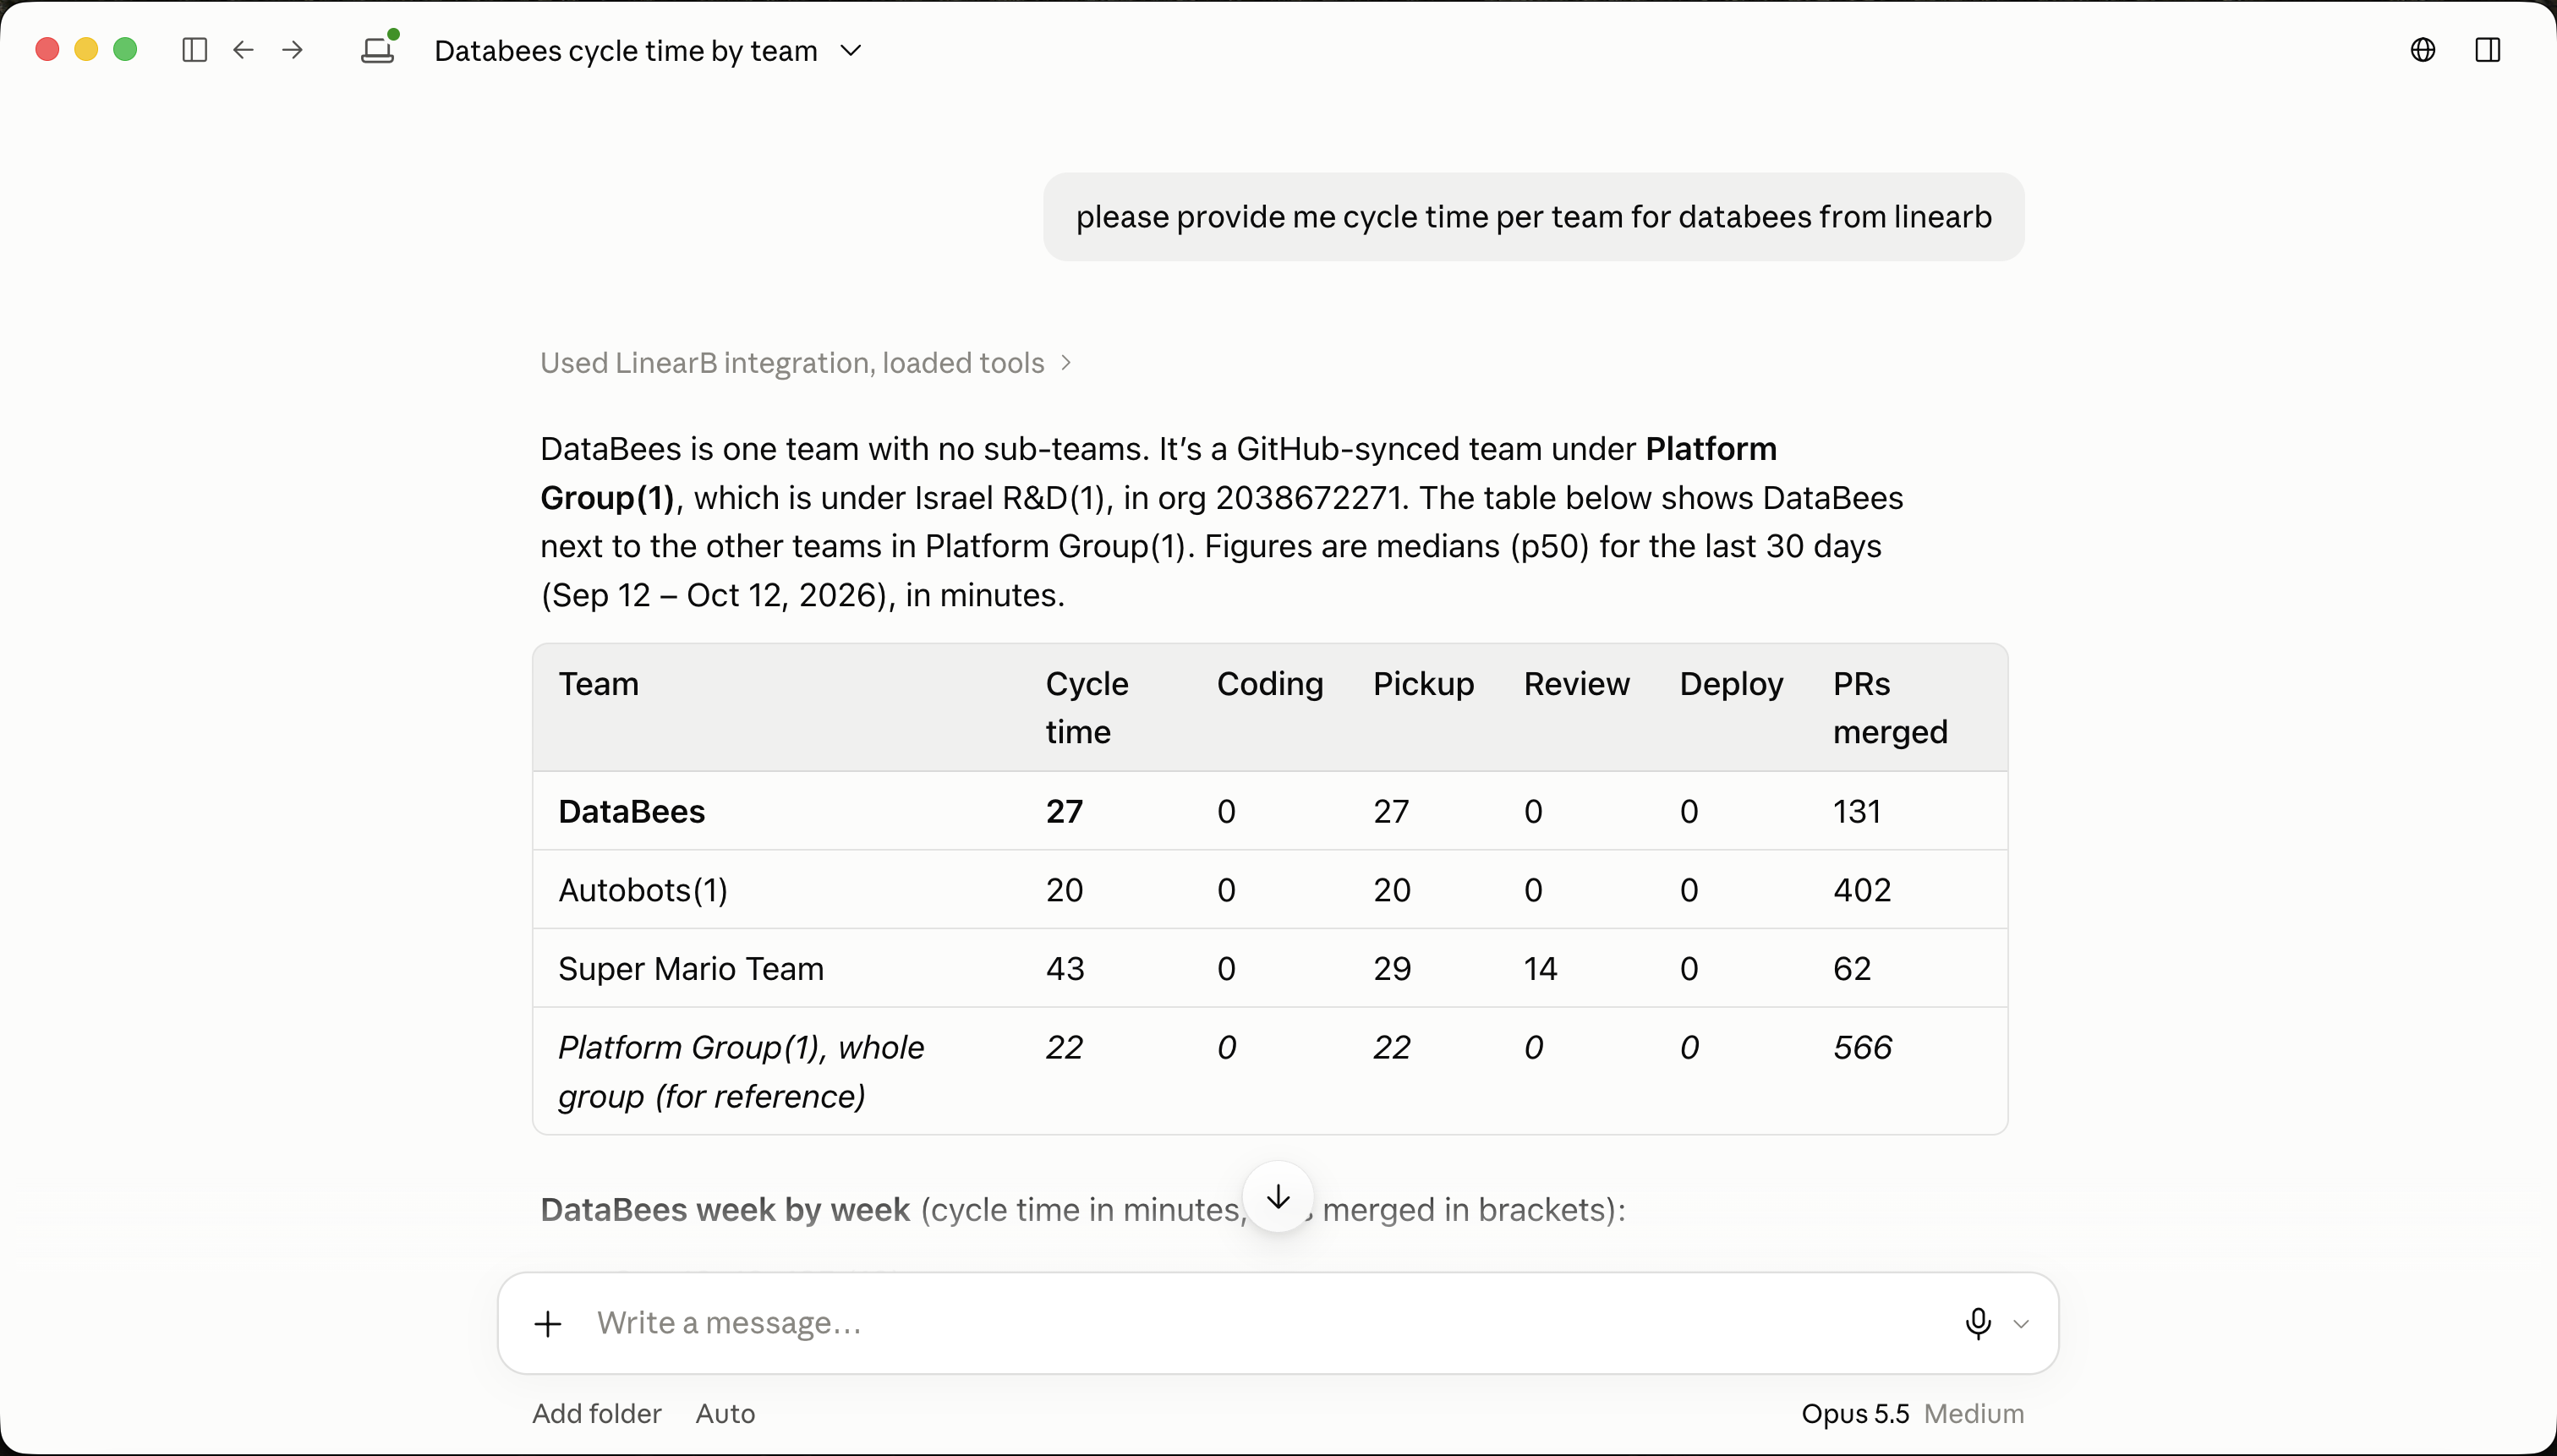Image resolution: width=2557 pixels, height=1456 pixels.
Task: Toggle the right side panel icon
Action: click(x=2487, y=50)
